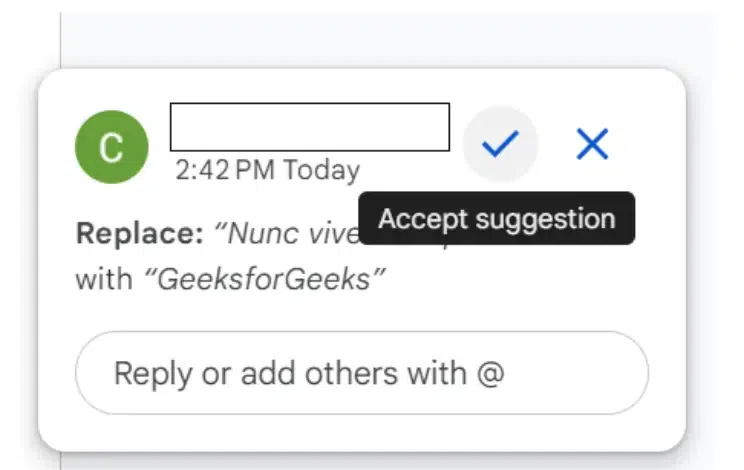Reject the suggestion with the X icon
The height and width of the screenshot is (470, 744).
(592, 145)
